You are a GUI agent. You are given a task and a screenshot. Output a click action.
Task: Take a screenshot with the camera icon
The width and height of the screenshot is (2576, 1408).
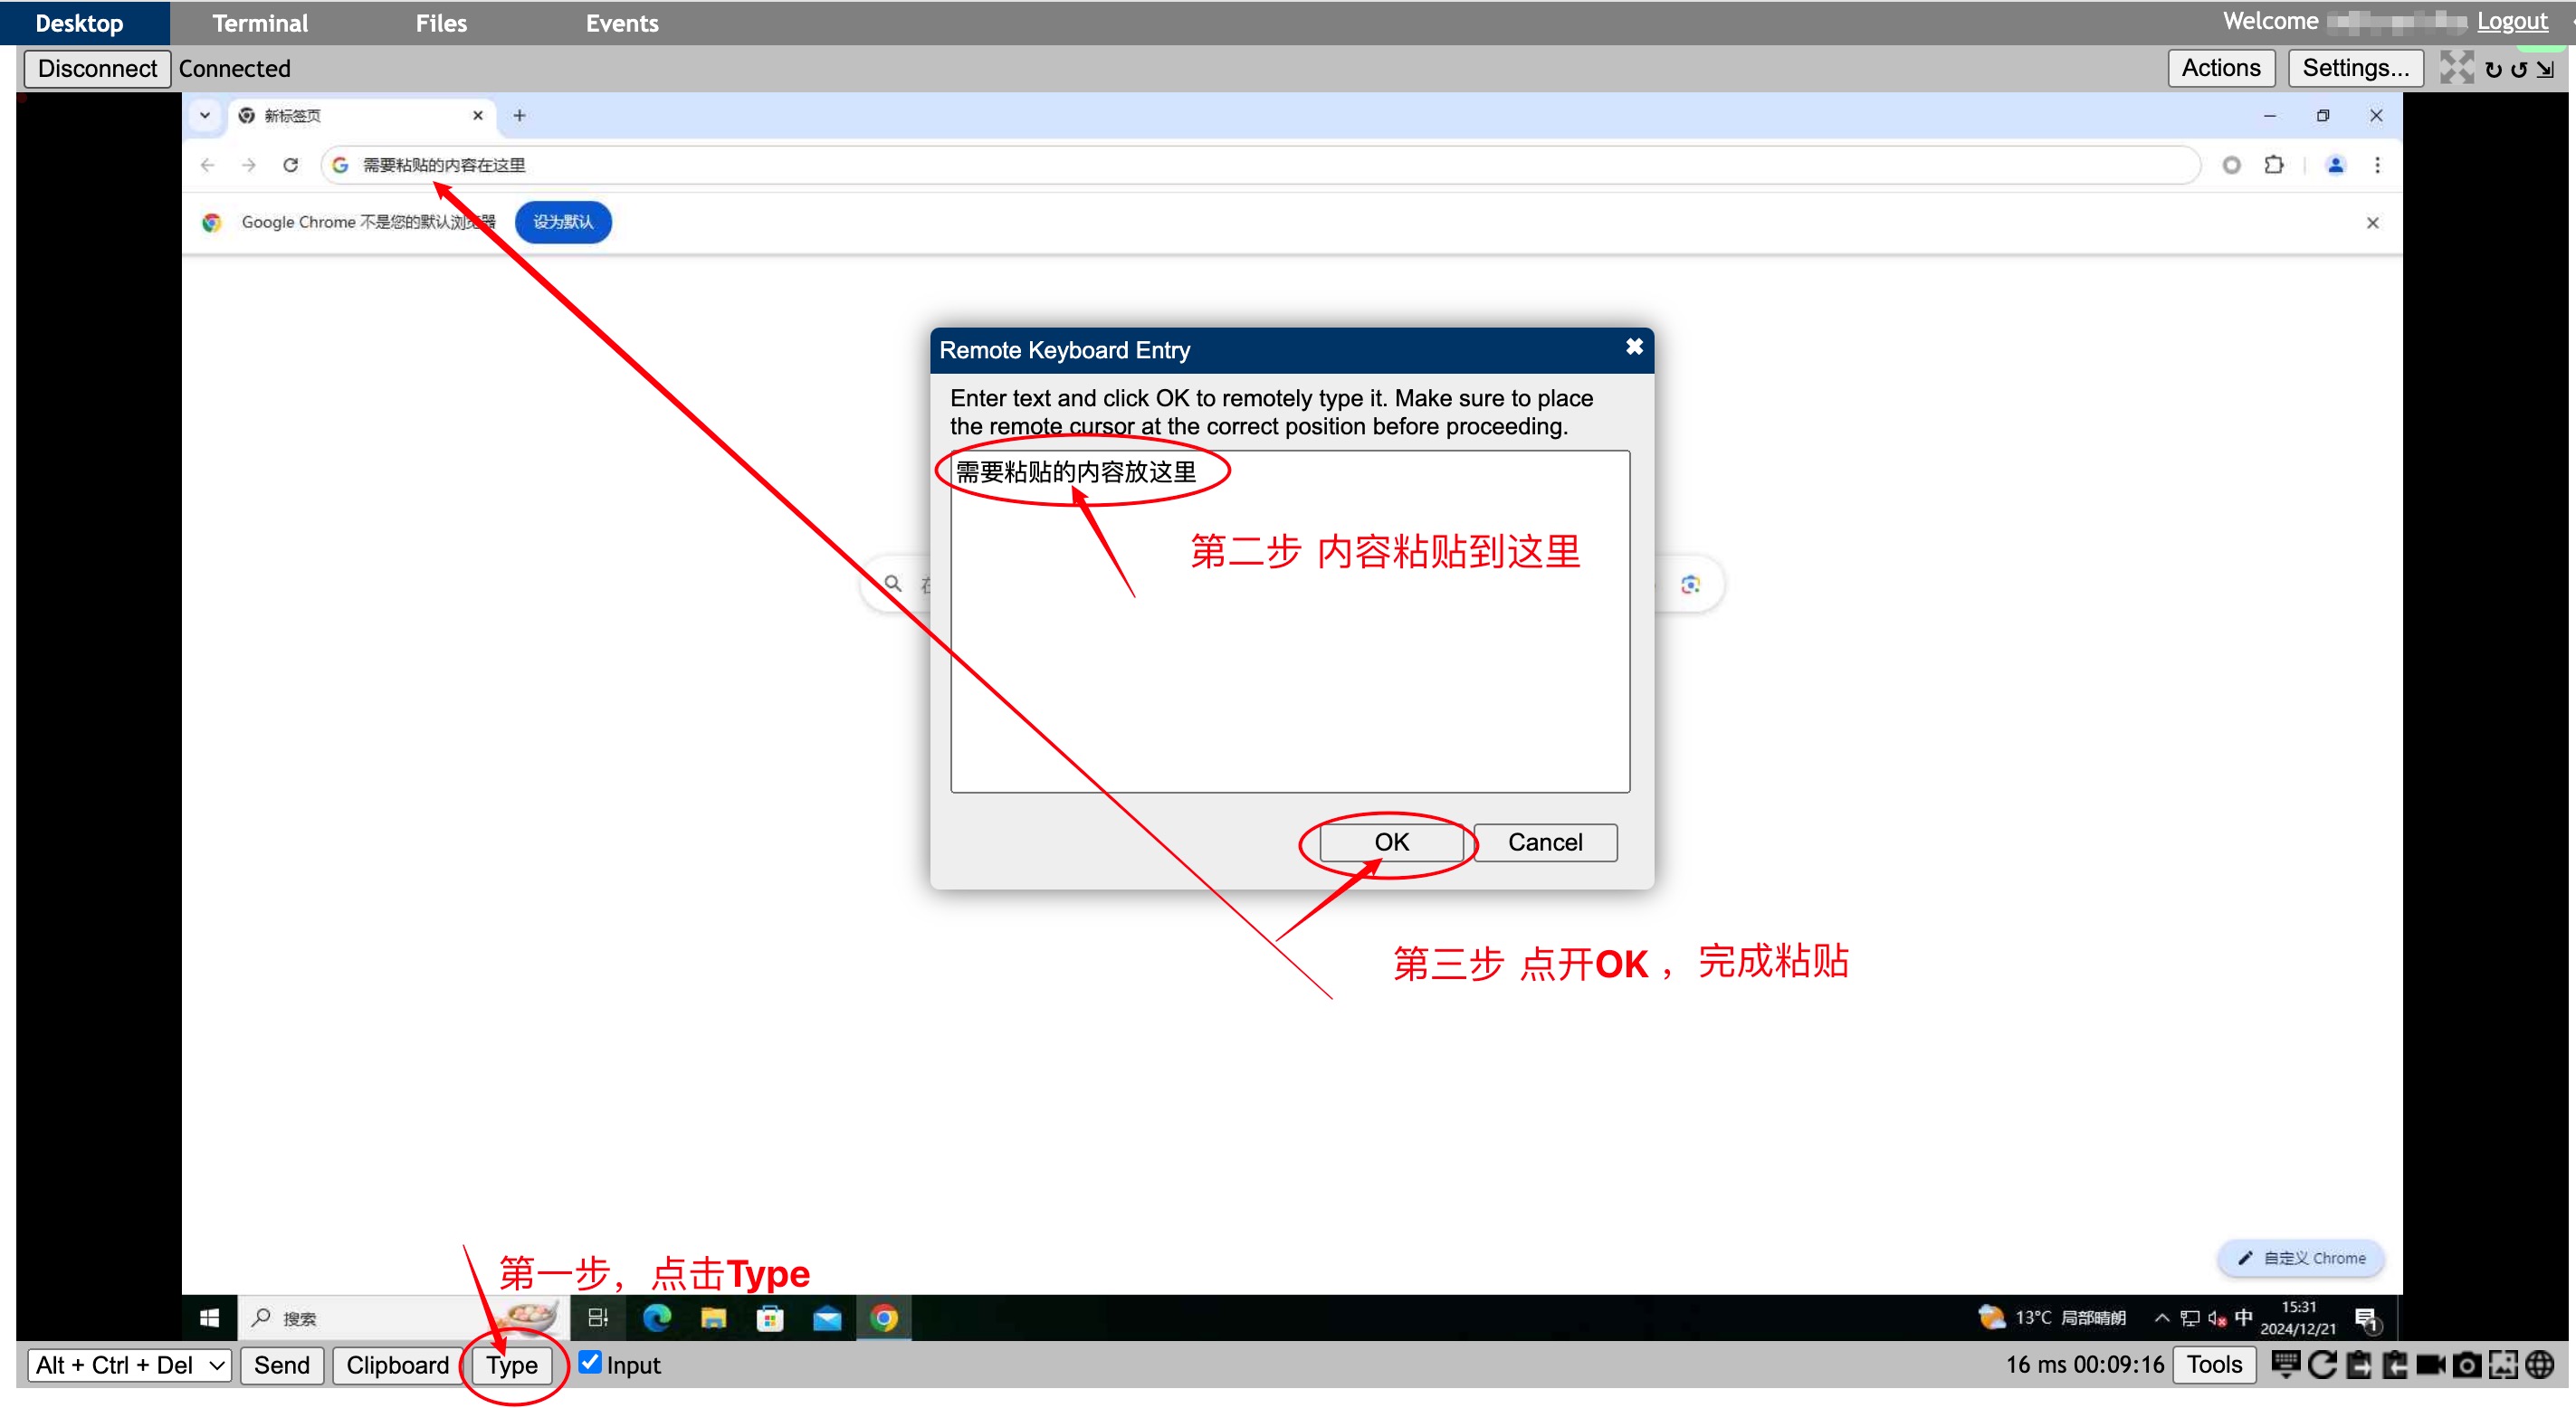[x=2467, y=1364]
